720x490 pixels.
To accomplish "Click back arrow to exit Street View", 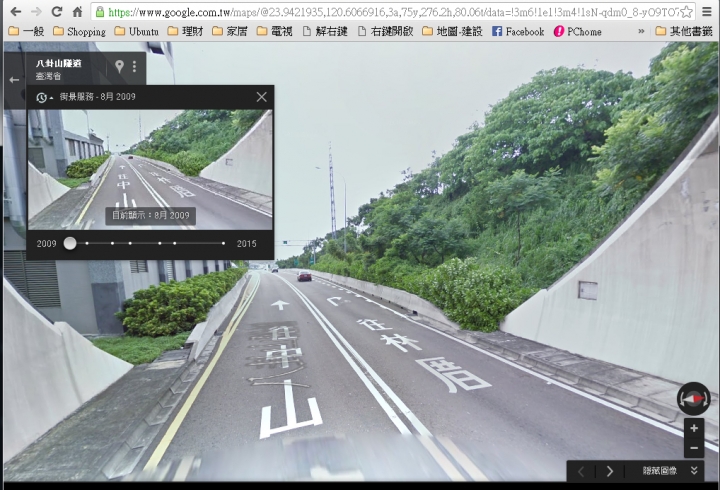I will coord(14,79).
